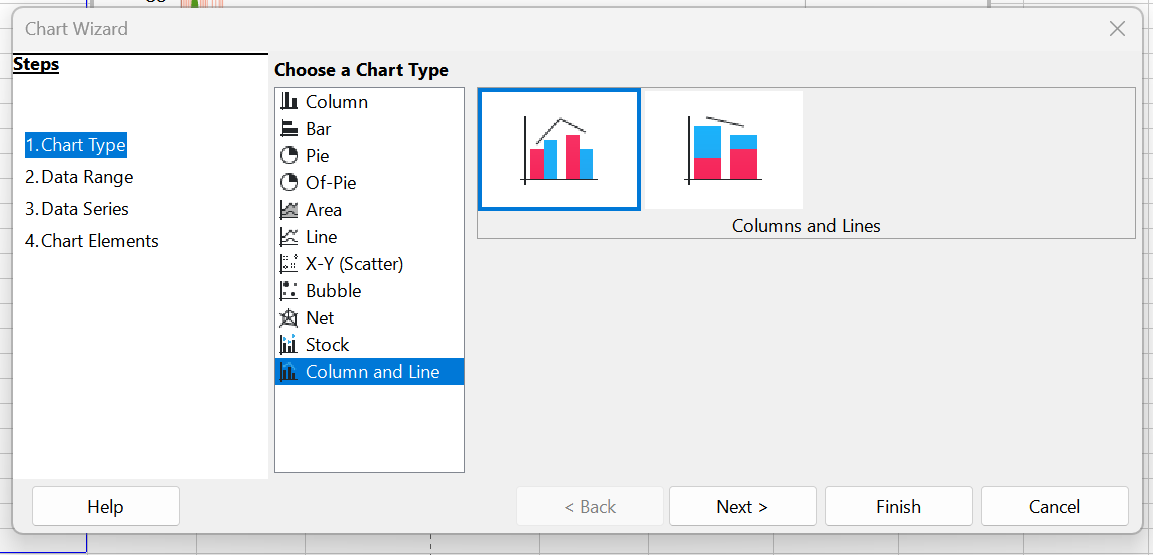Image resolution: width=1153 pixels, height=555 pixels.
Task: Pick the X-Y (Scatter) chart icon
Action: tap(289, 264)
